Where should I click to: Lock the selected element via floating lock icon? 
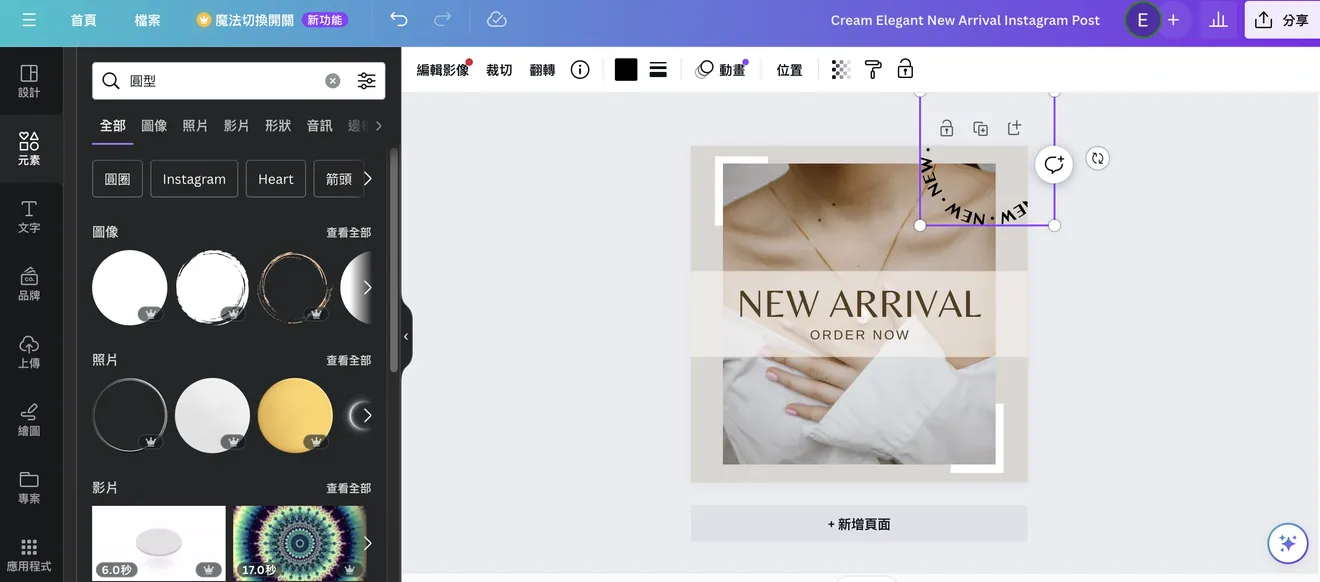(x=947, y=128)
